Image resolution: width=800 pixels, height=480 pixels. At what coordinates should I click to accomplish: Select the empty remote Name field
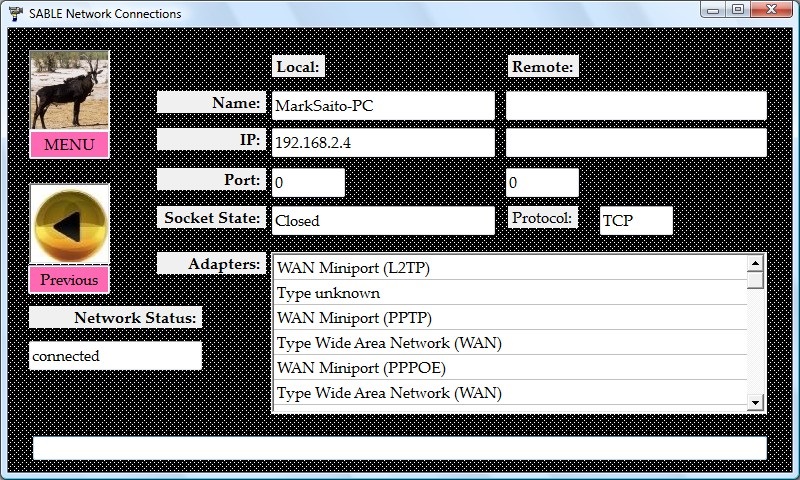point(635,105)
